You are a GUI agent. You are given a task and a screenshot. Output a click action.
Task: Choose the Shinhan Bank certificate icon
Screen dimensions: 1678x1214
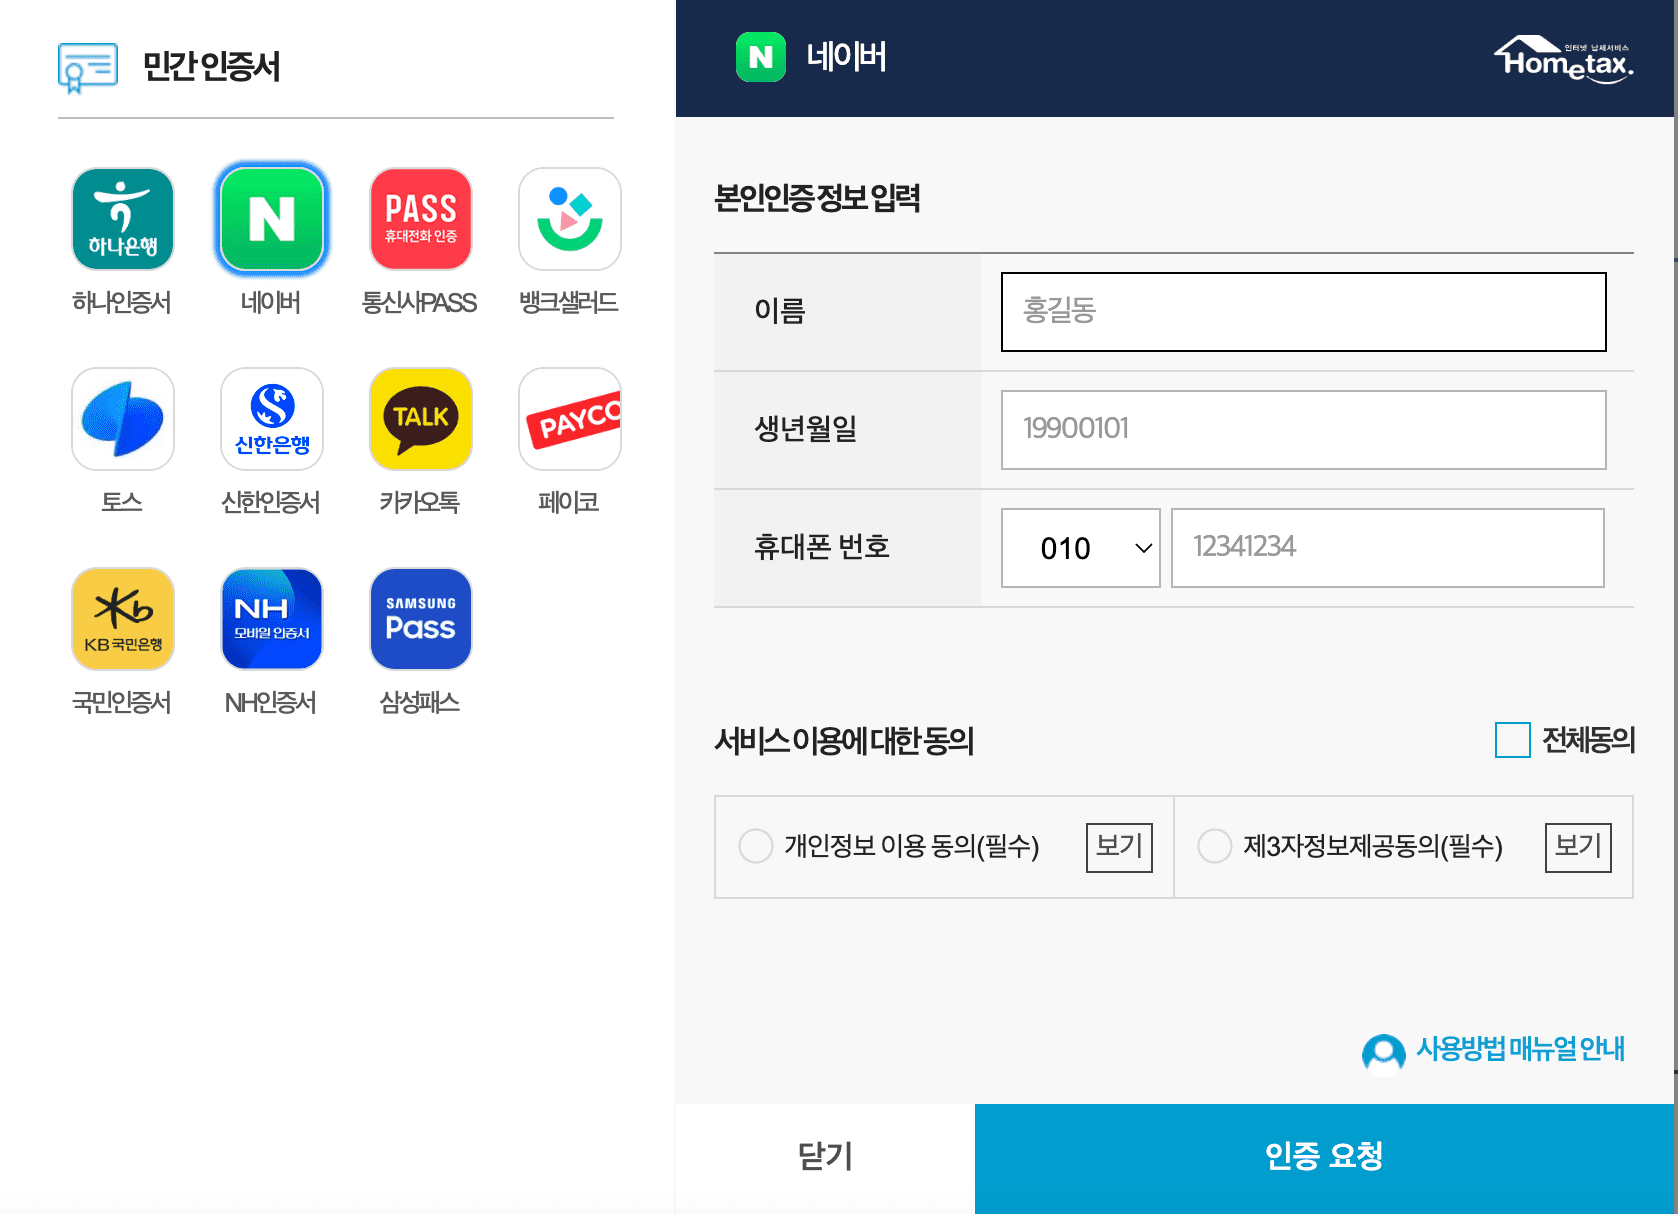(x=272, y=419)
